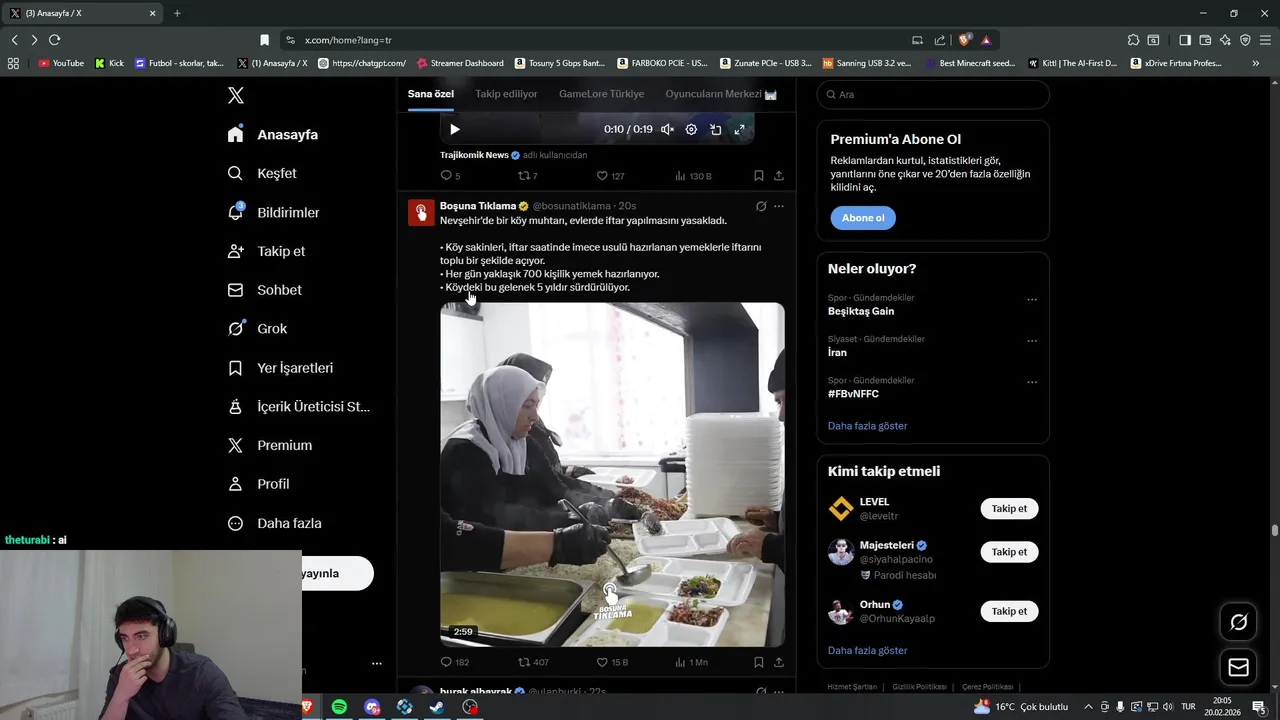This screenshot has width=1280, height=720.
Task: Click Abone ol premium button
Action: click(x=863, y=218)
